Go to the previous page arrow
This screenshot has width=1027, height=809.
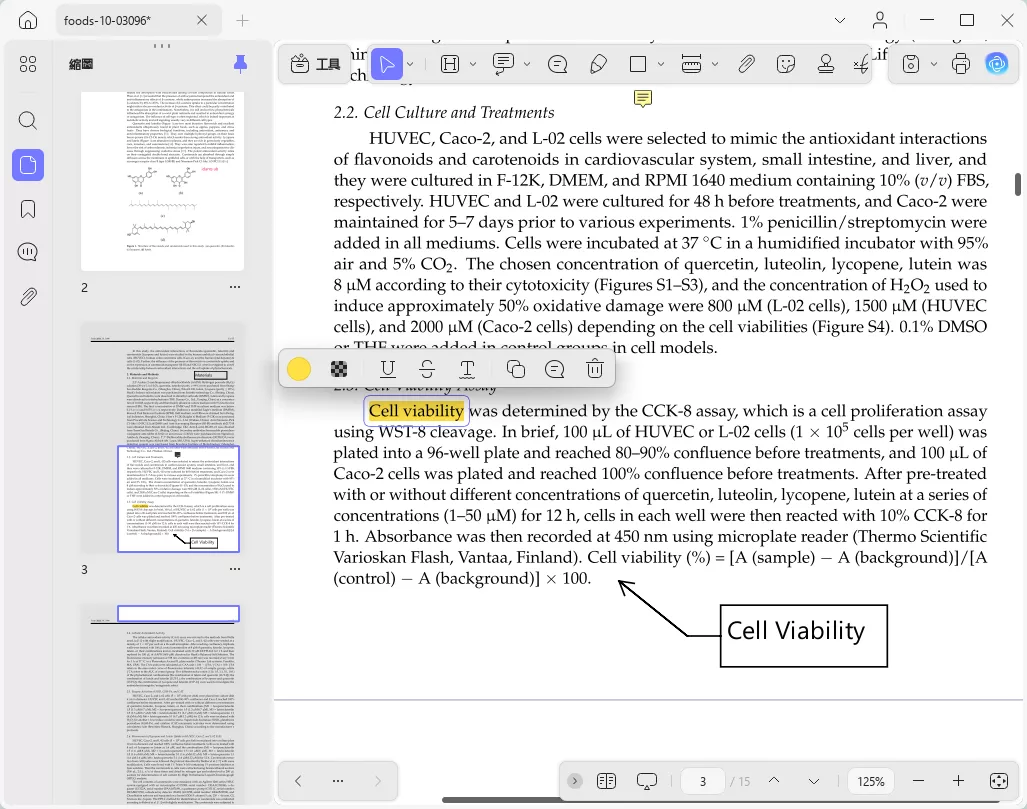774,781
